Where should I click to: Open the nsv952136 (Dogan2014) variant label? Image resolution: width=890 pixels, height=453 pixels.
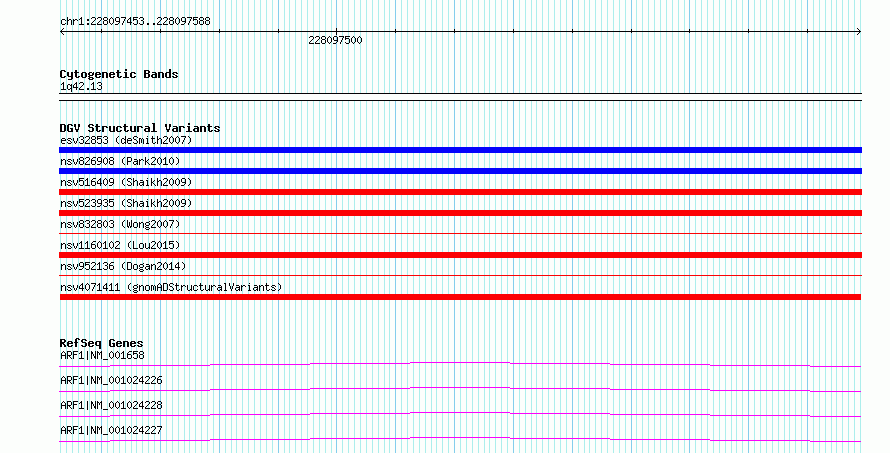[x=123, y=266]
